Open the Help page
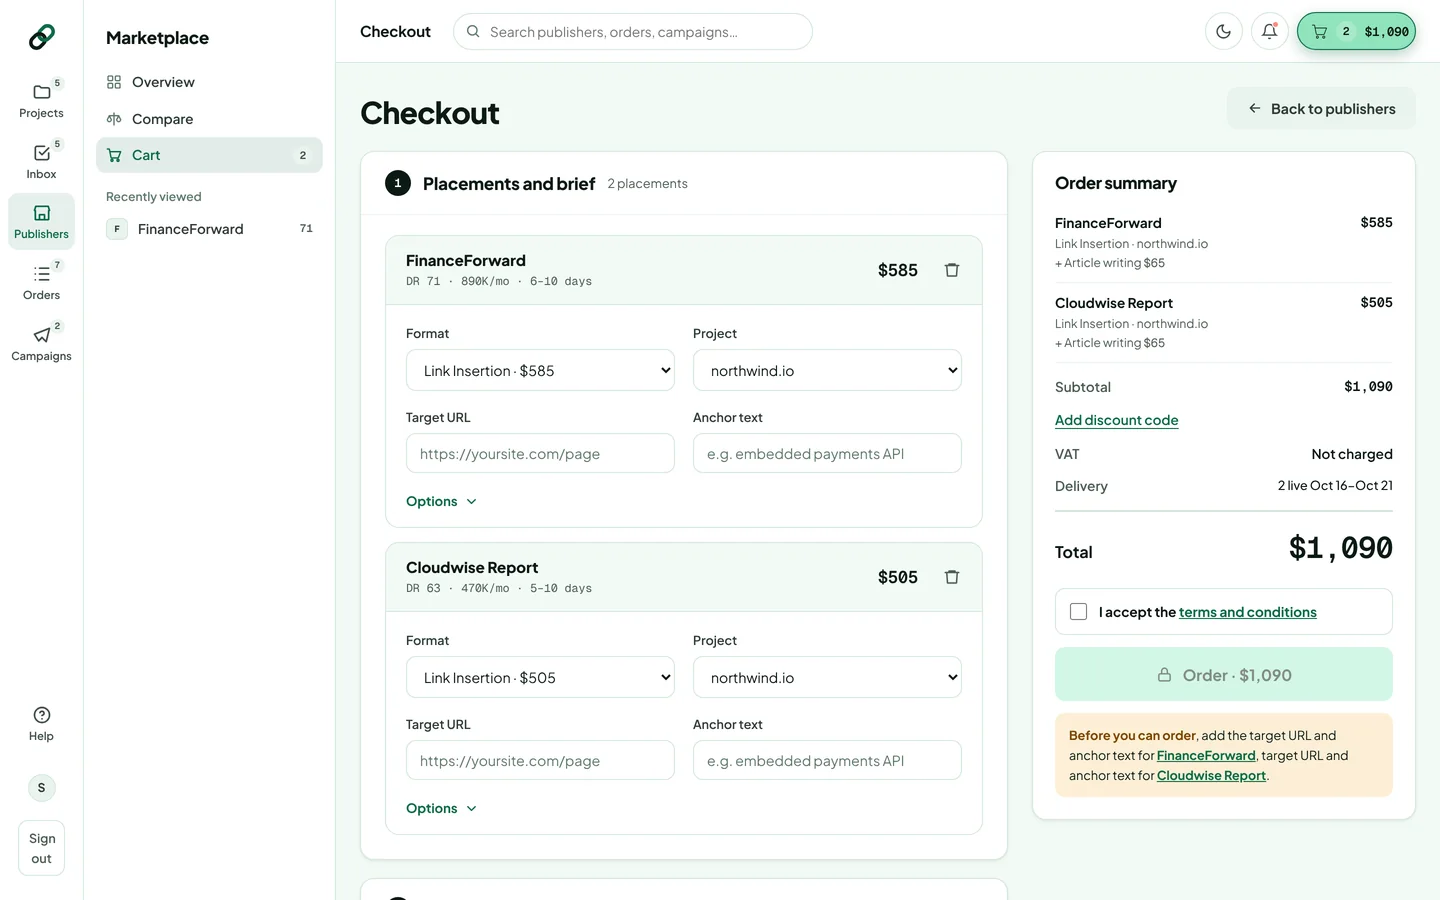 pos(41,724)
